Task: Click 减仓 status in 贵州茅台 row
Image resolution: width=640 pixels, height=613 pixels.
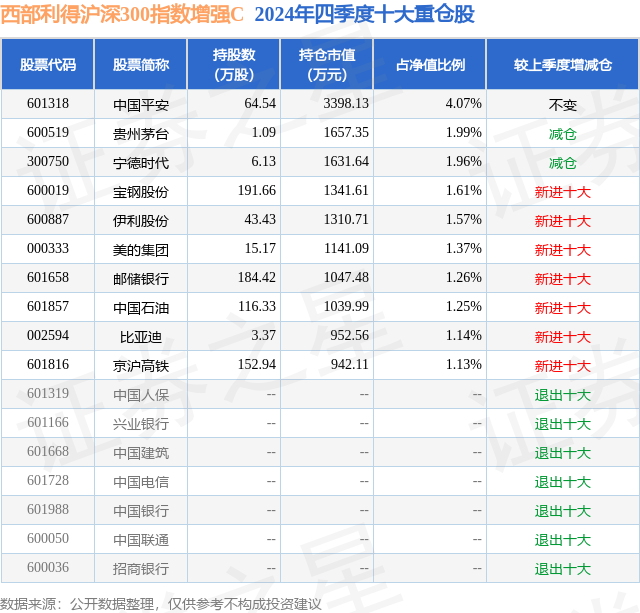Action: pyautogui.click(x=562, y=133)
